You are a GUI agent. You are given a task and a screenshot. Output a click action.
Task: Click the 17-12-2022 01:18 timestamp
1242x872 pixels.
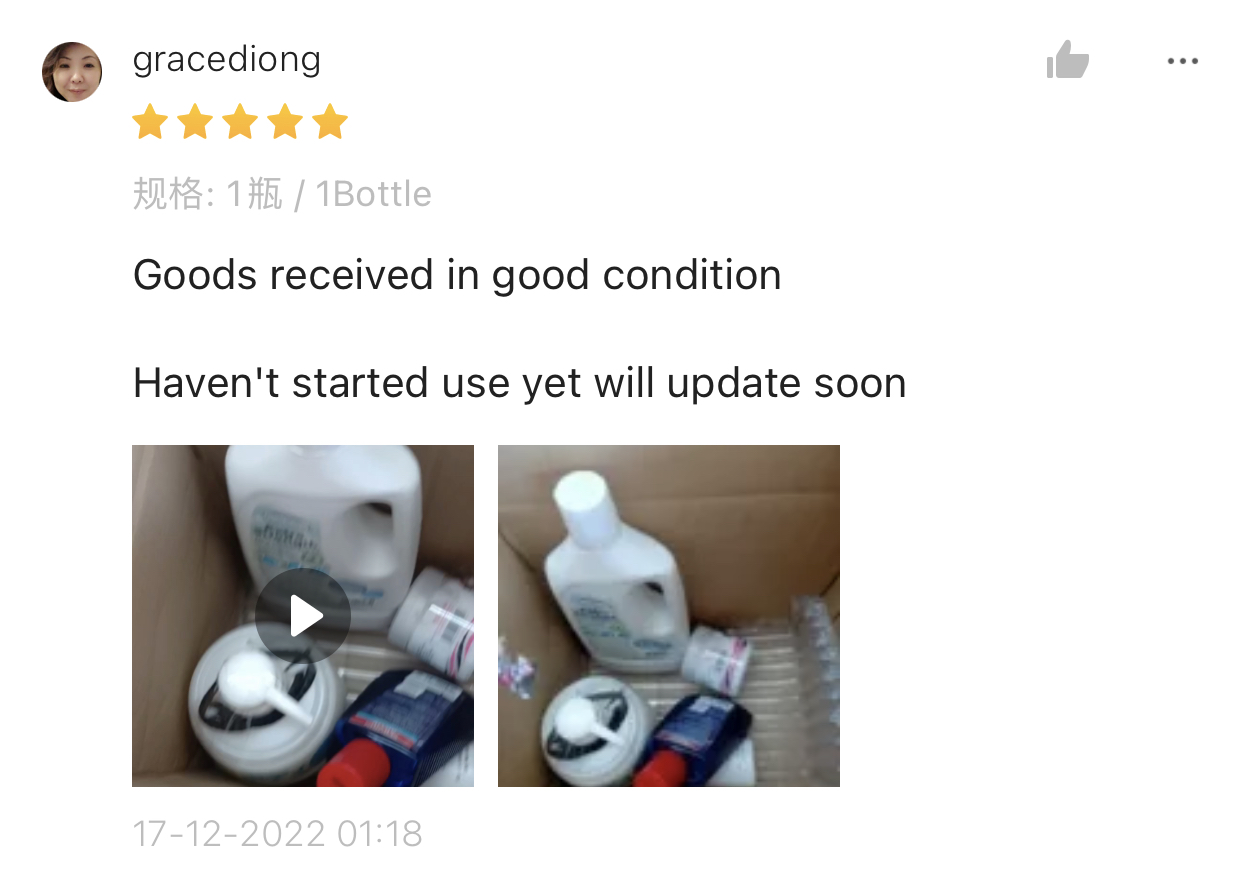click(x=277, y=833)
